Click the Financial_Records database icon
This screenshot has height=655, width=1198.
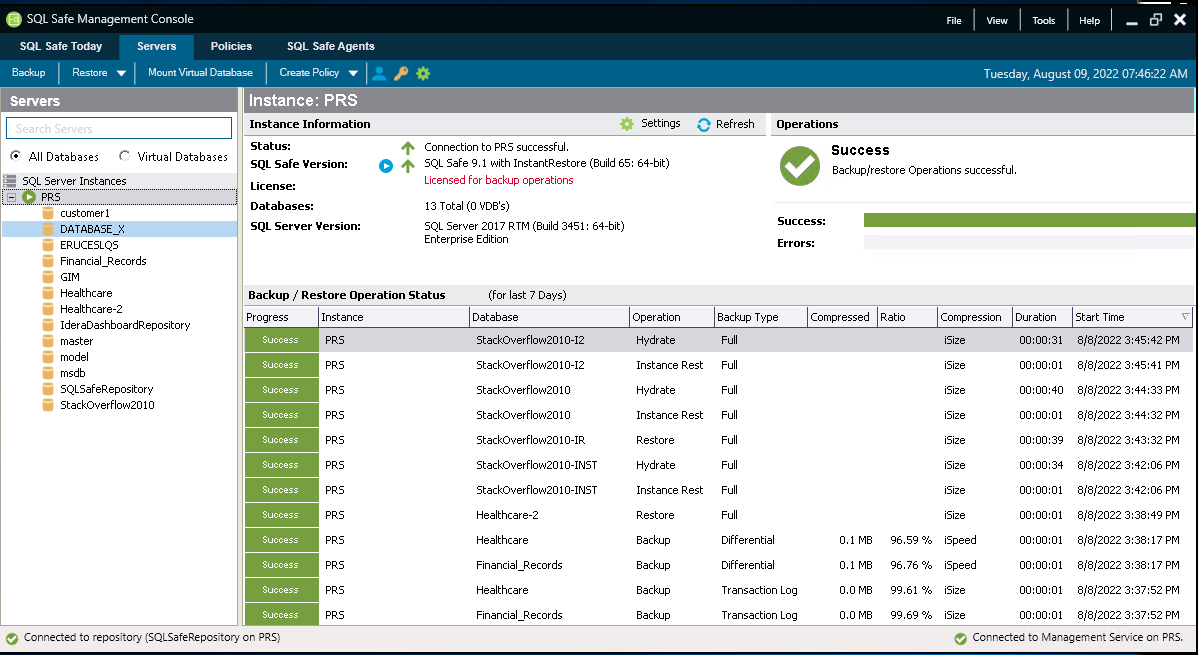click(48, 261)
